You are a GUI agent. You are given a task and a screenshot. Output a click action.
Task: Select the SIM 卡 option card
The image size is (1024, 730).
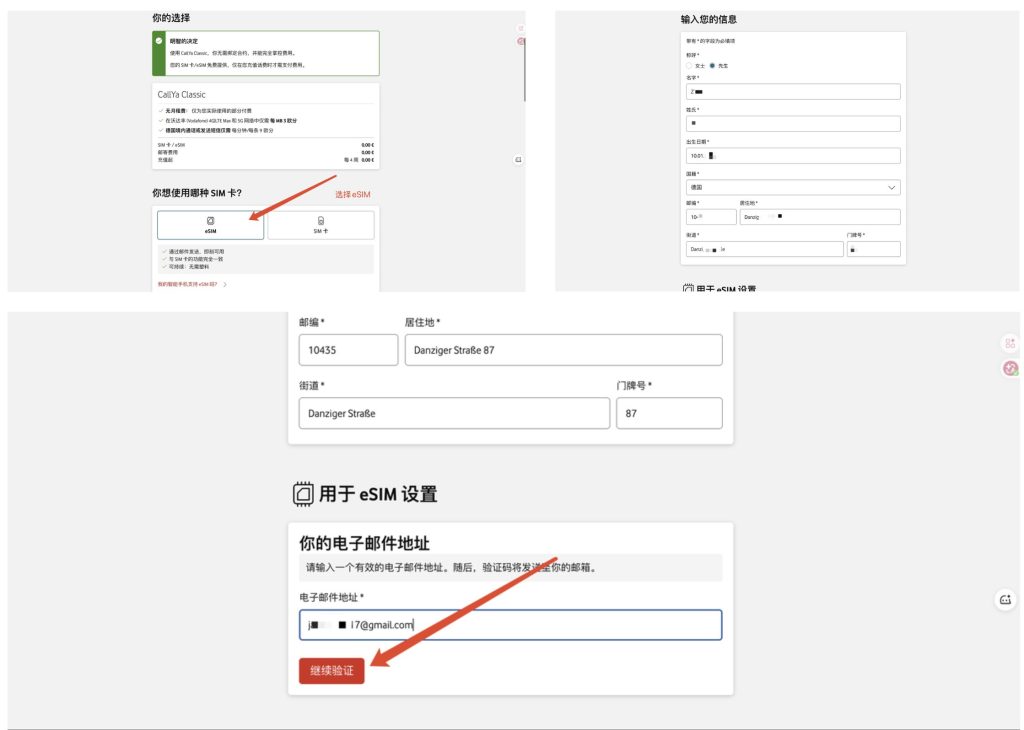point(321,225)
